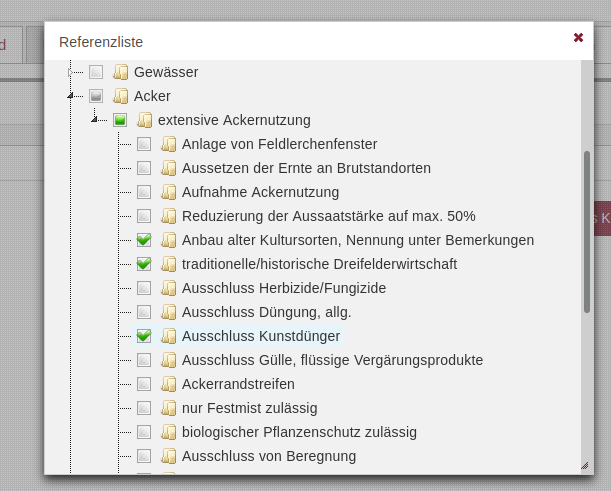Click the vertical scrollbar thumb

[x=586, y=230]
